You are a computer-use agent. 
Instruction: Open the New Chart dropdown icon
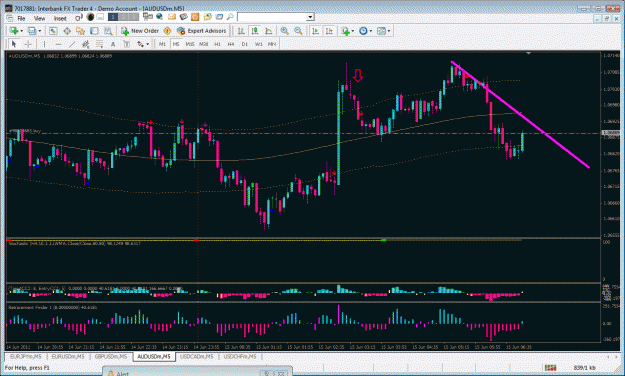16,31
